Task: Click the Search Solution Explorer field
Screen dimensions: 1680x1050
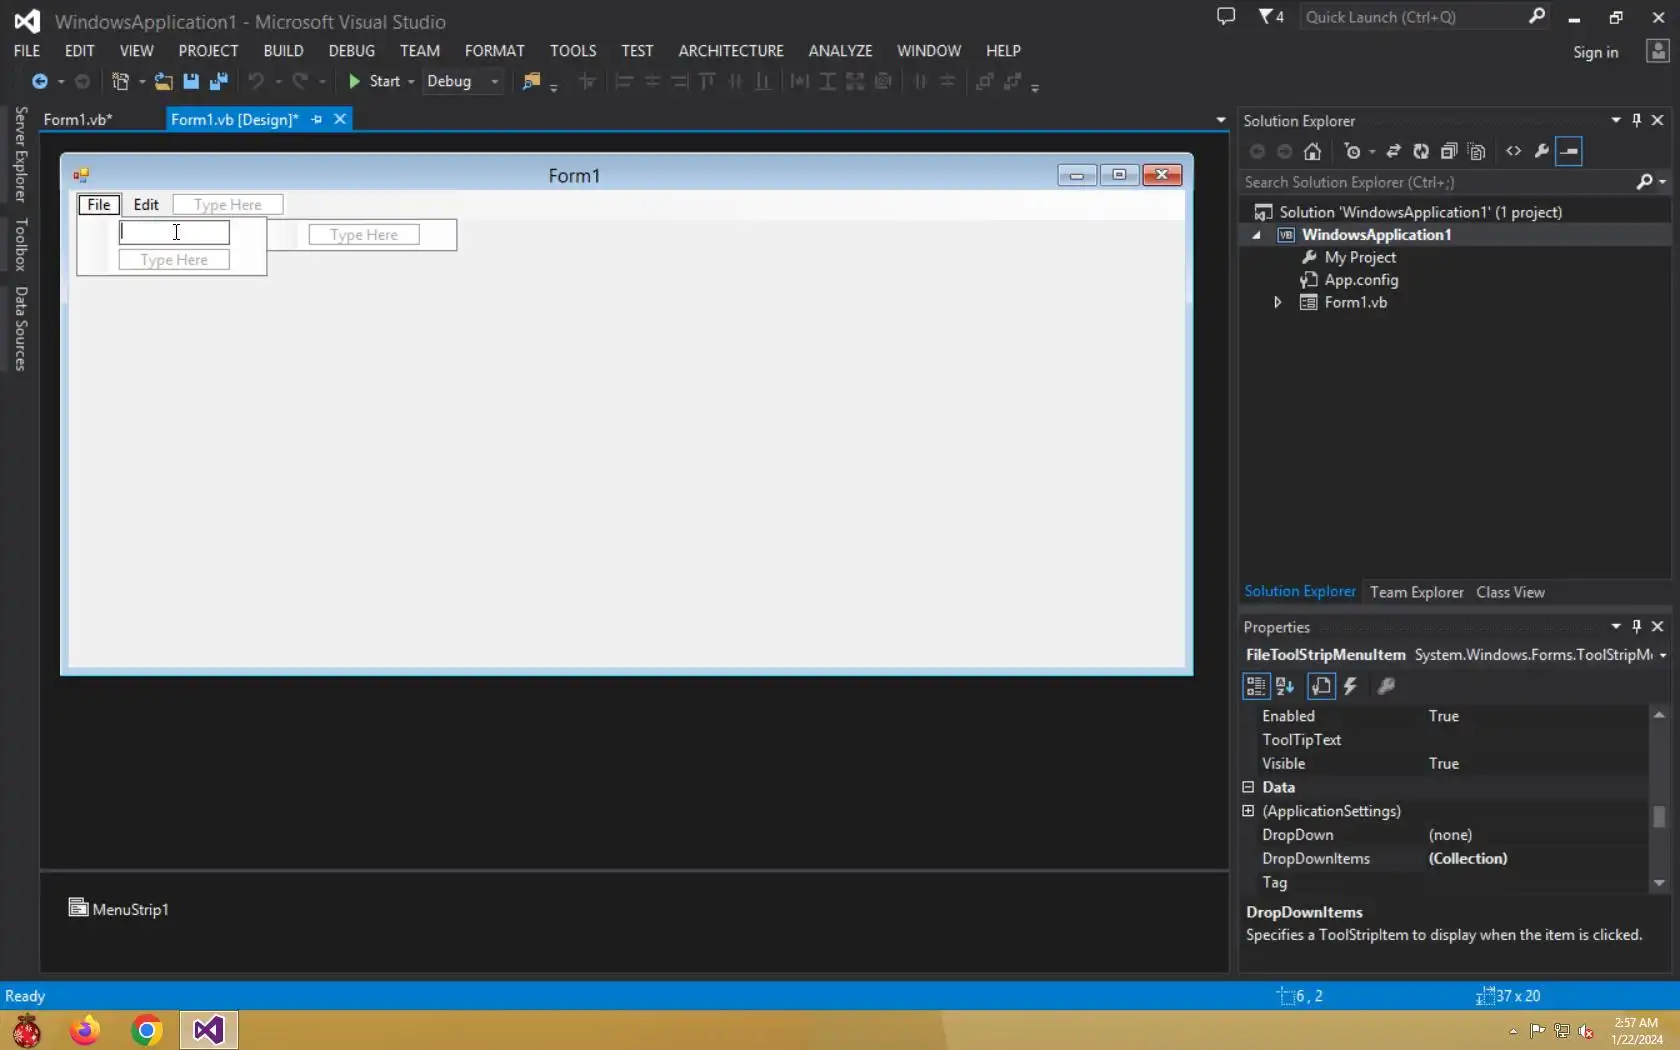Action: tap(1435, 182)
